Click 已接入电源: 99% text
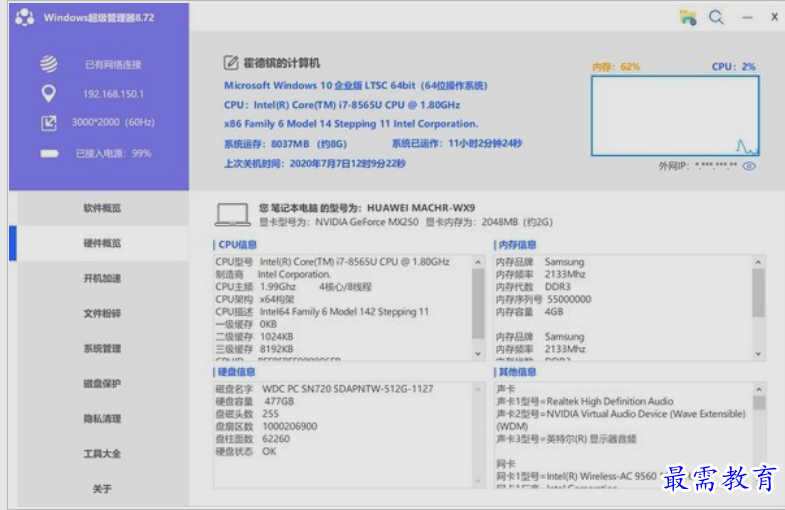This screenshot has width=785, height=510. (x=113, y=154)
